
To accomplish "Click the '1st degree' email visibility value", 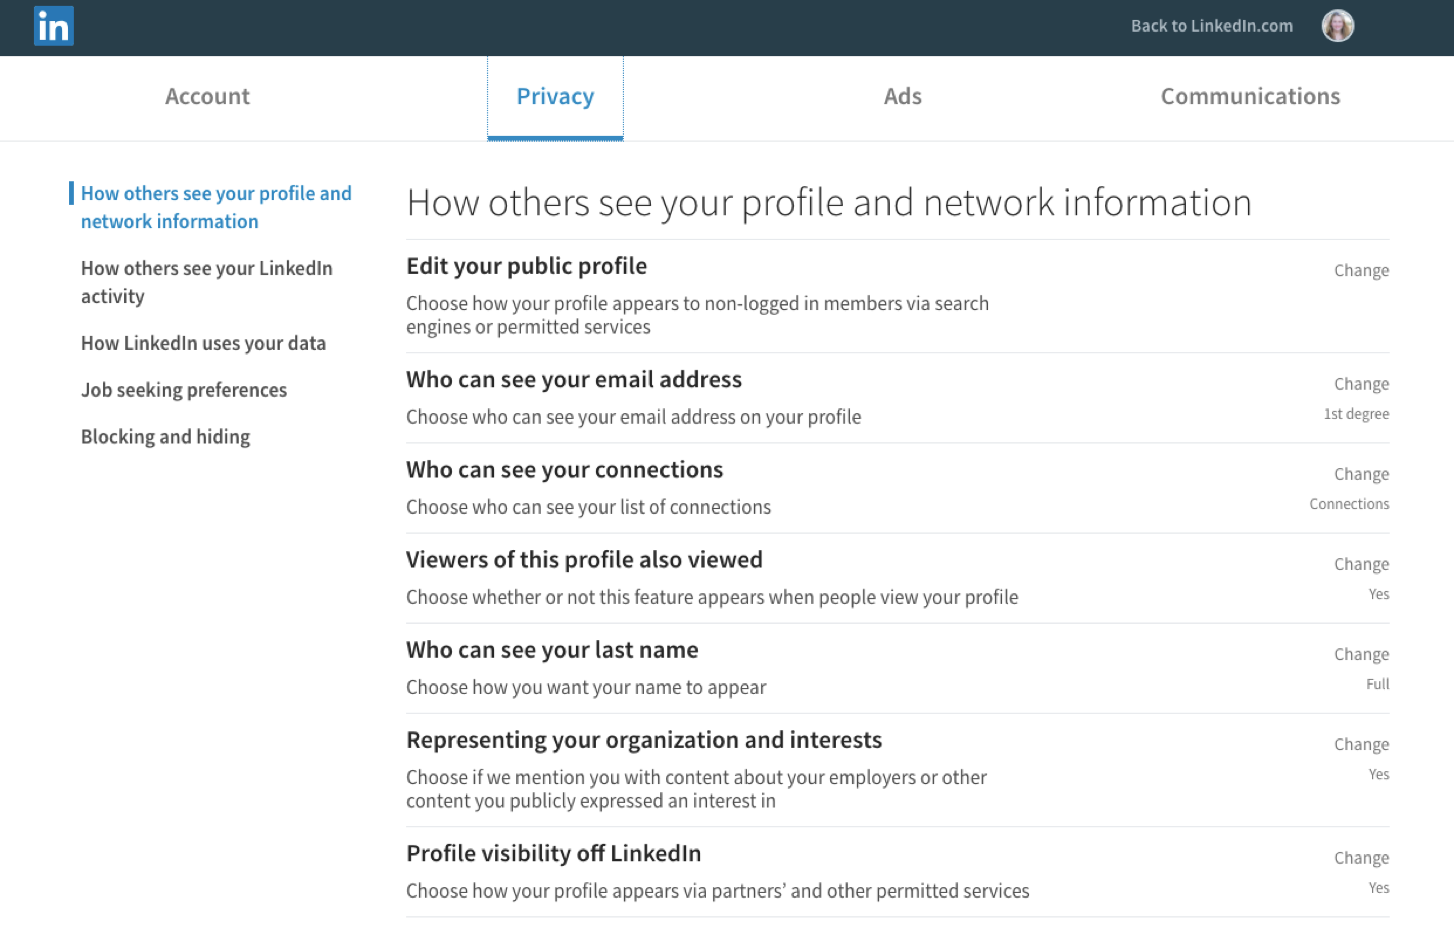I will pyautogui.click(x=1356, y=414).
